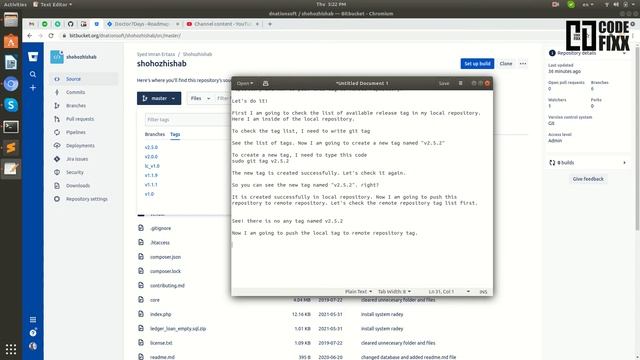Open Sublime Text from the Ubuntu dock
This screenshot has height=360, width=640.
[x=11, y=148]
